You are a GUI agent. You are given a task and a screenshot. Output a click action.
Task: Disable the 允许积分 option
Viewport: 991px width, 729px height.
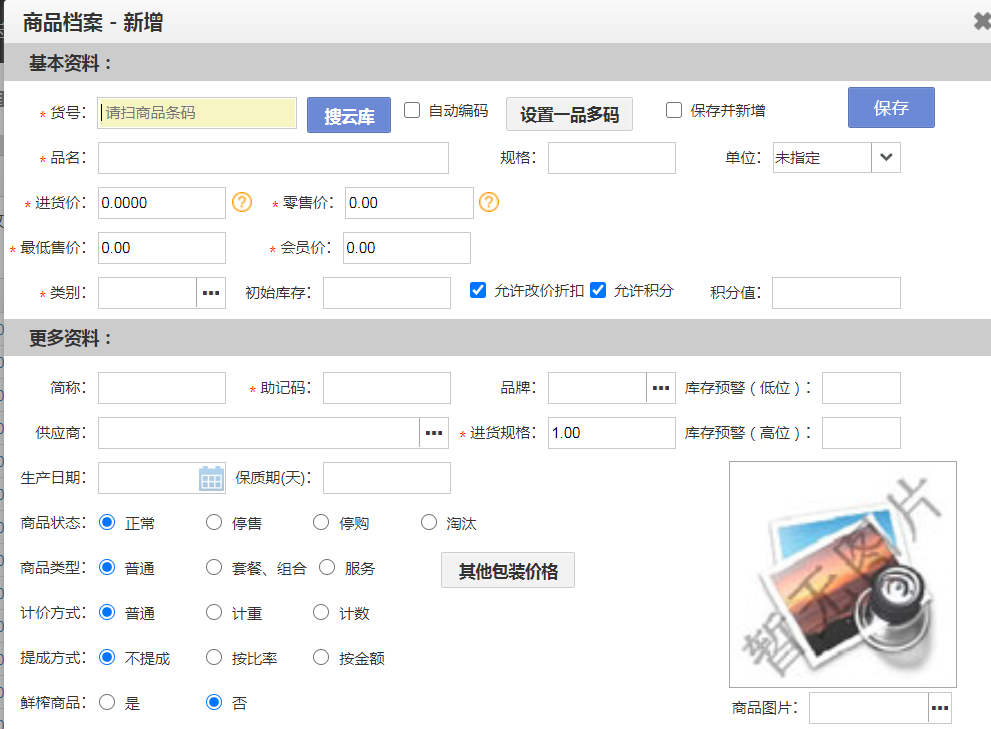tap(597, 290)
